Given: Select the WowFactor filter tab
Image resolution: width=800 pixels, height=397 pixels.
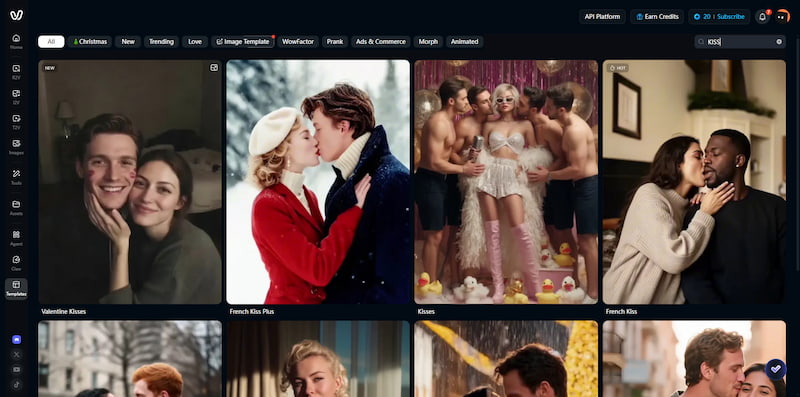Looking at the screenshot, I should (298, 42).
